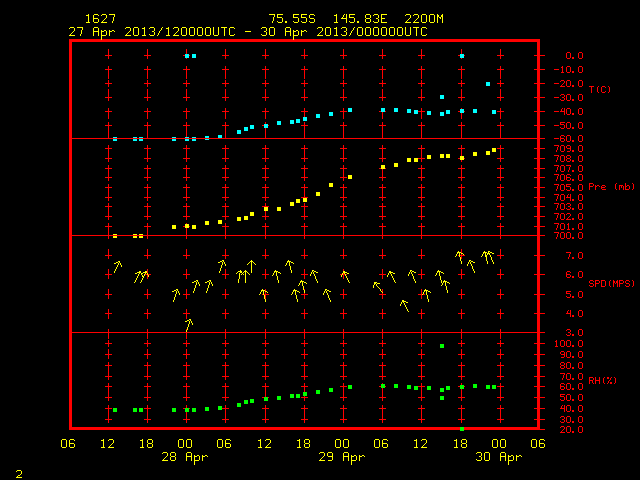Click the T(C) temperature axis label
This screenshot has height=480, width=640.
click(600, 89)
